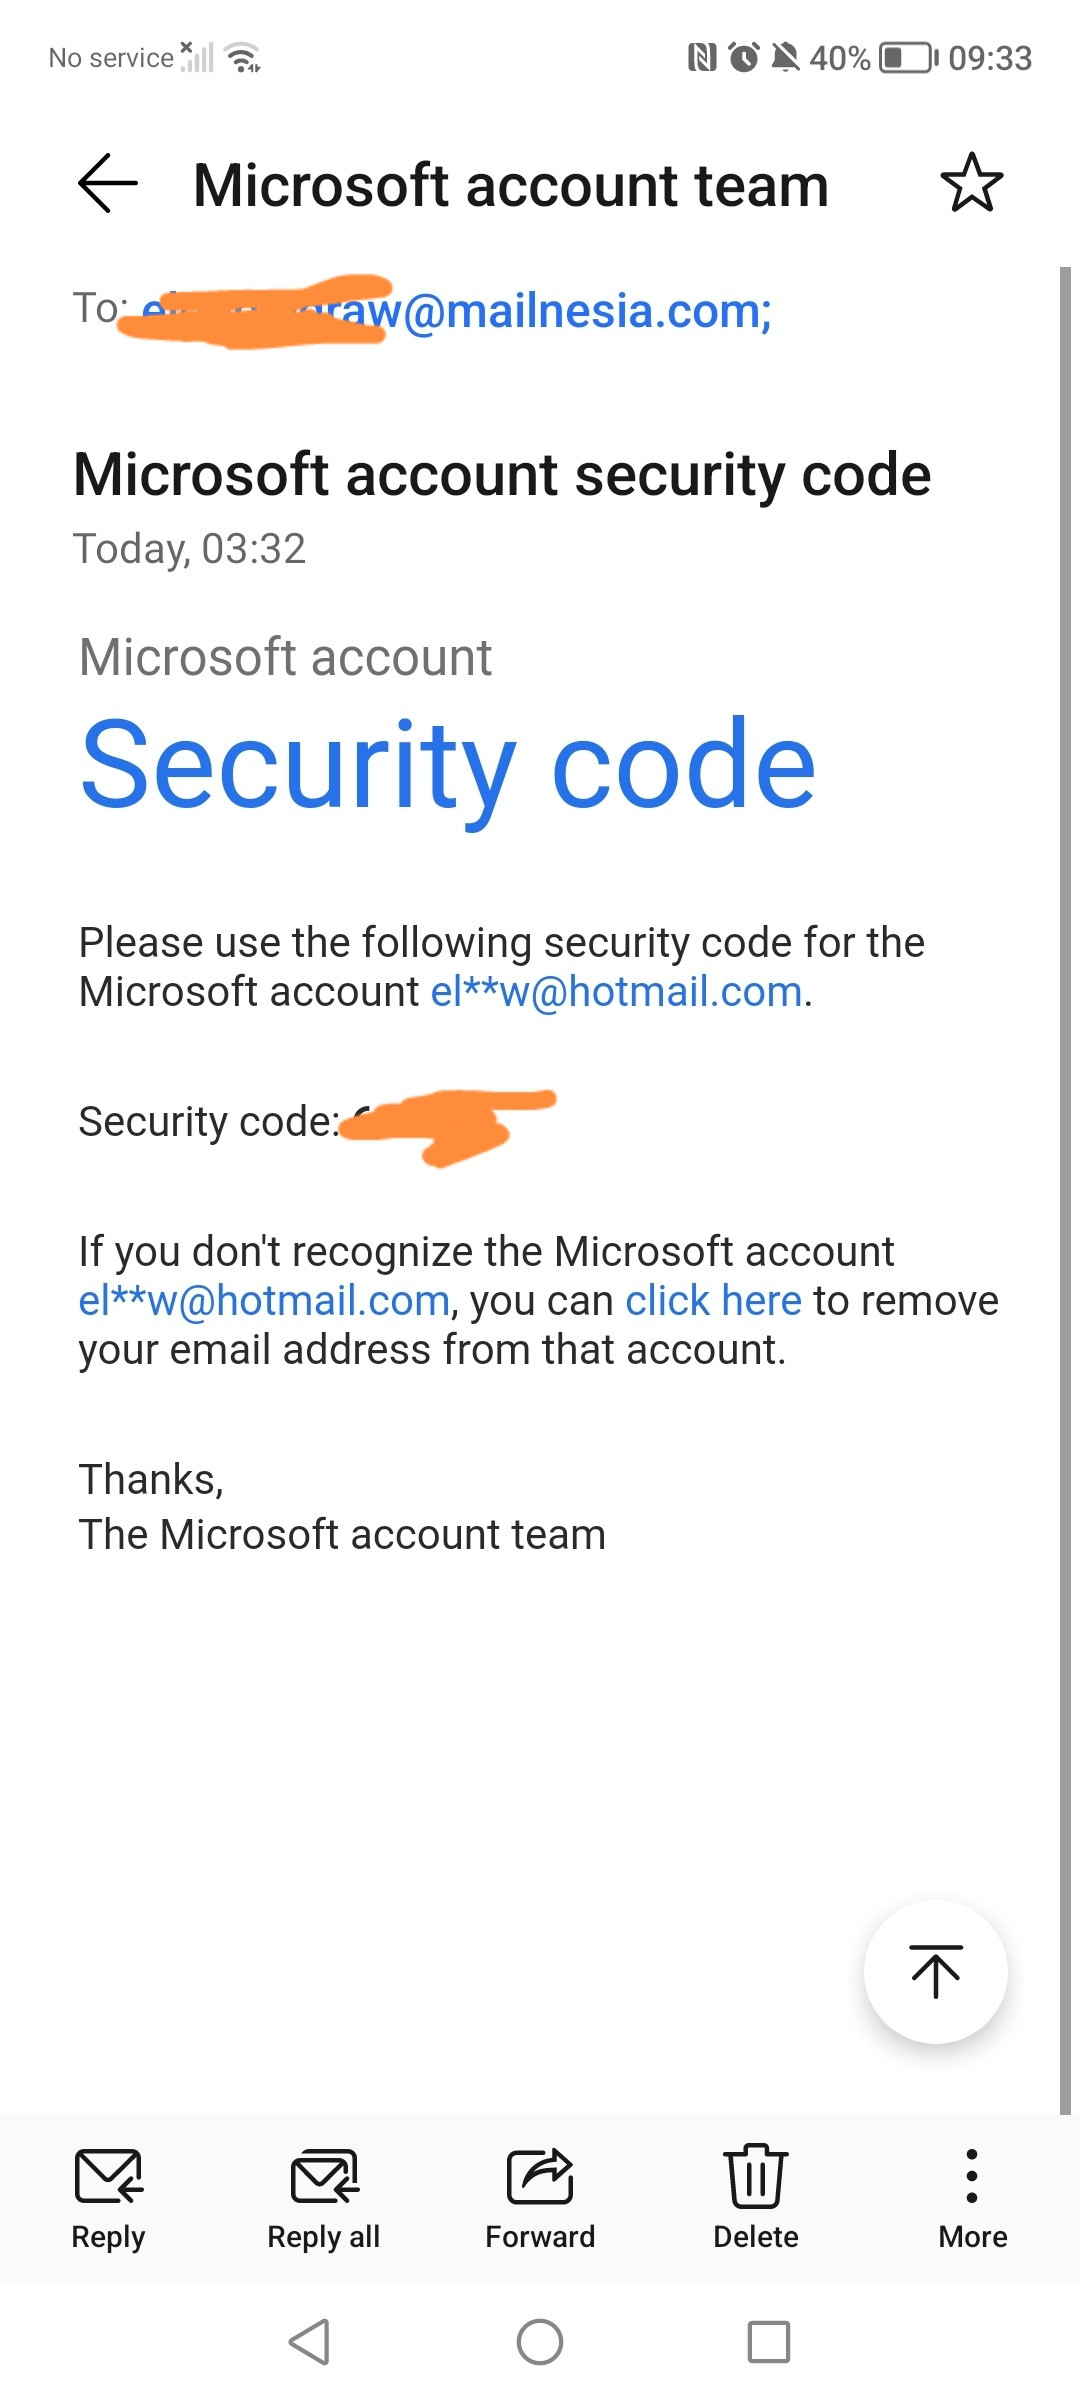Tap the Reply envelope icon
The width and height of the screenshot is (1080, 2400).
pos(108,2177)
